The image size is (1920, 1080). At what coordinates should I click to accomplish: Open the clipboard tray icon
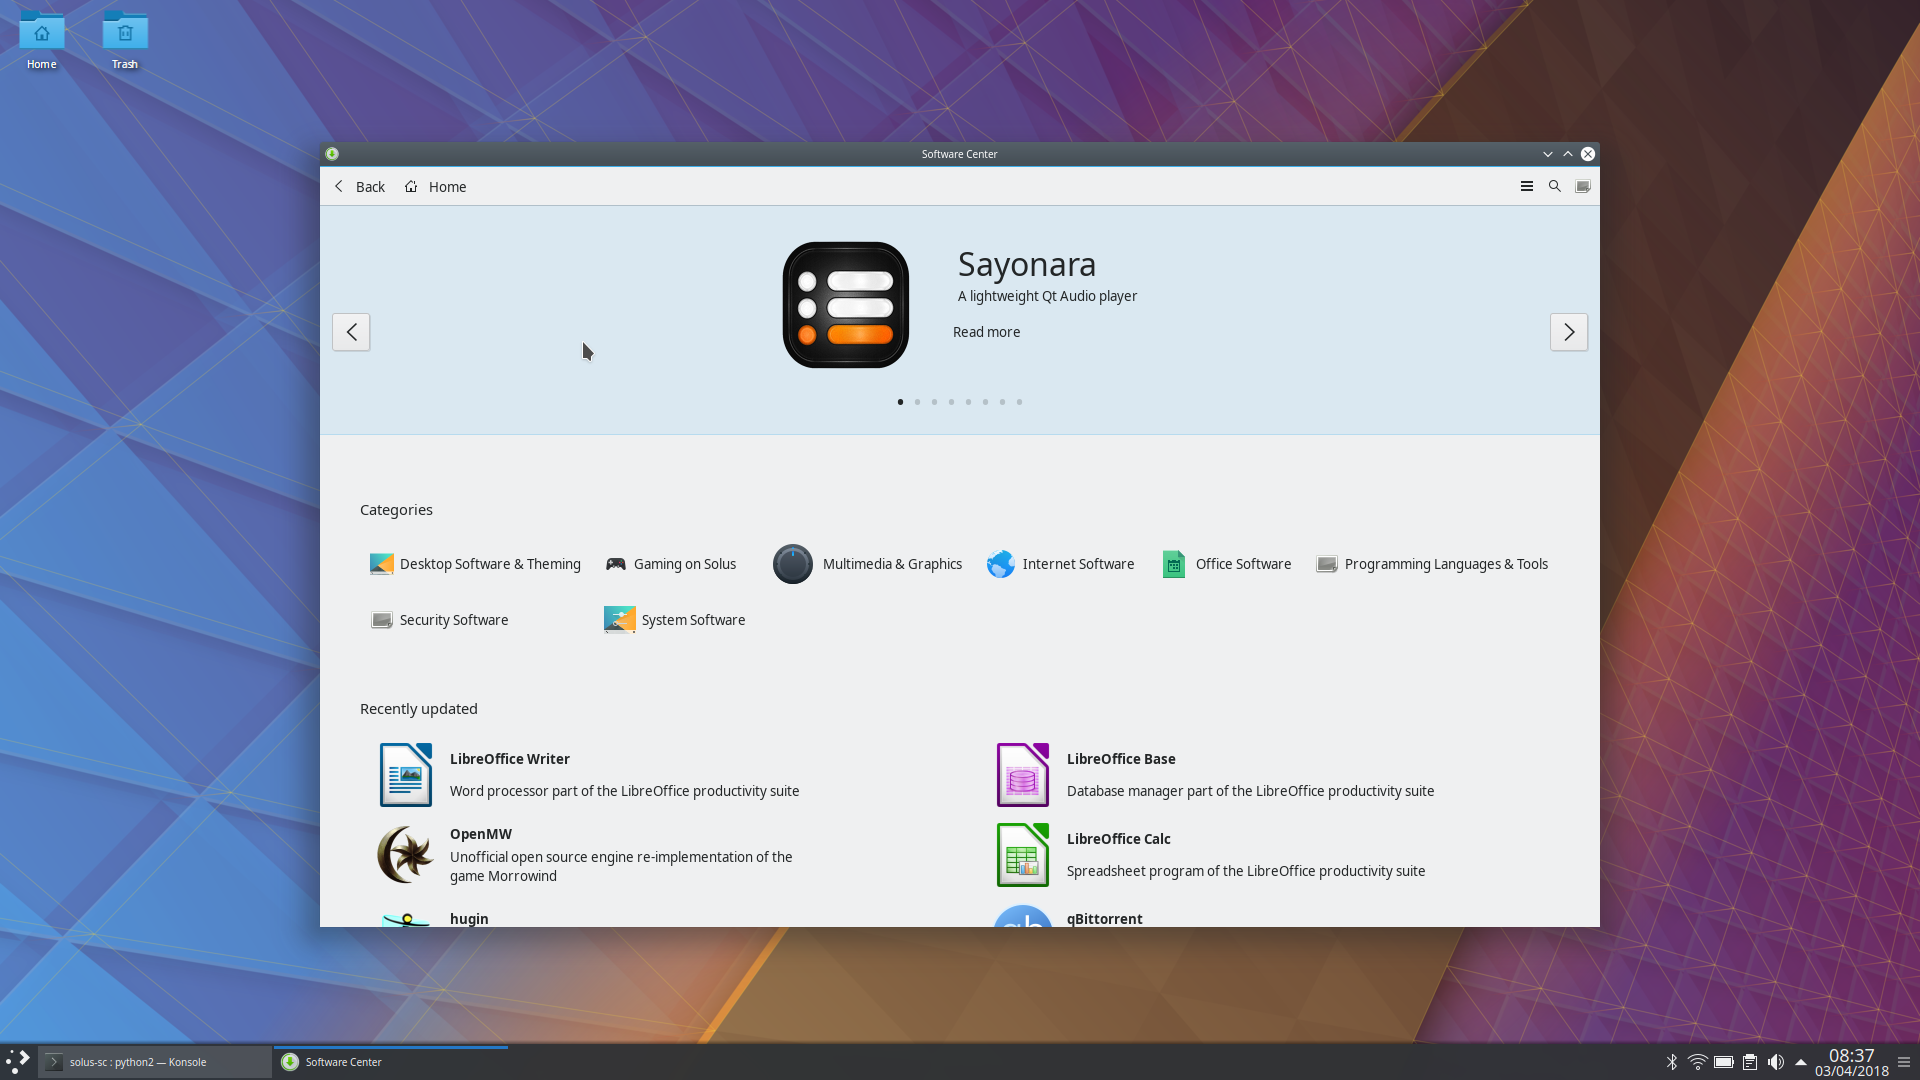[1749, 1062]
